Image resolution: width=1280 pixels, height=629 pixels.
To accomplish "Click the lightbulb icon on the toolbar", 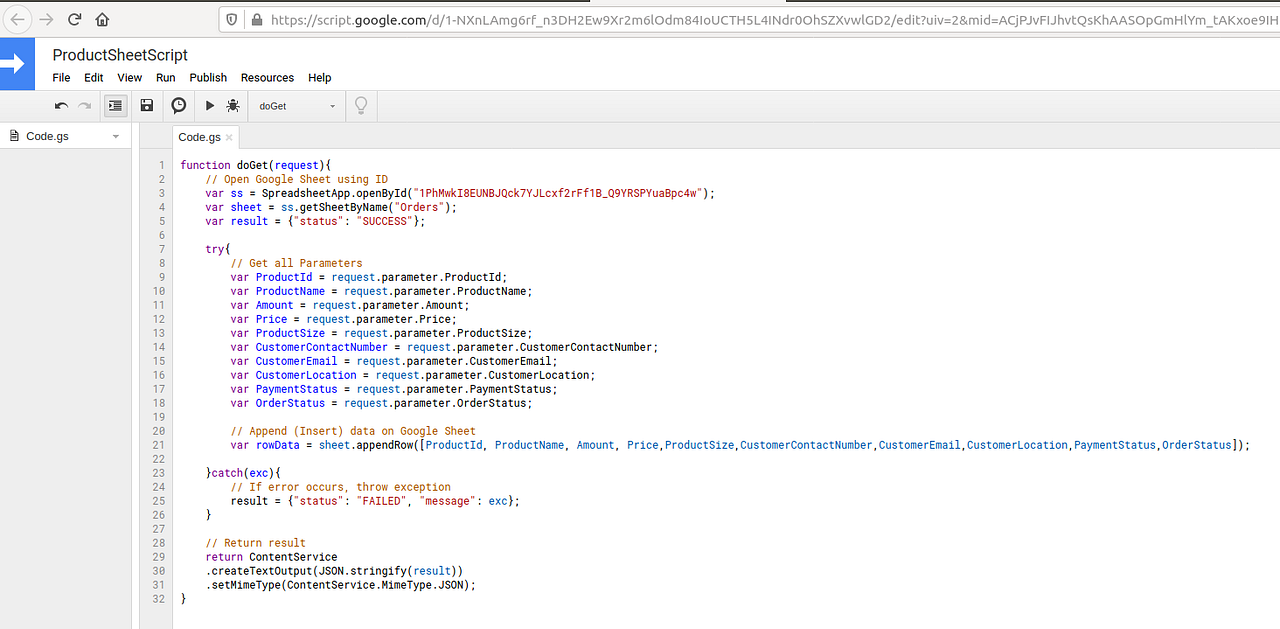I will (x=360, y=105).
